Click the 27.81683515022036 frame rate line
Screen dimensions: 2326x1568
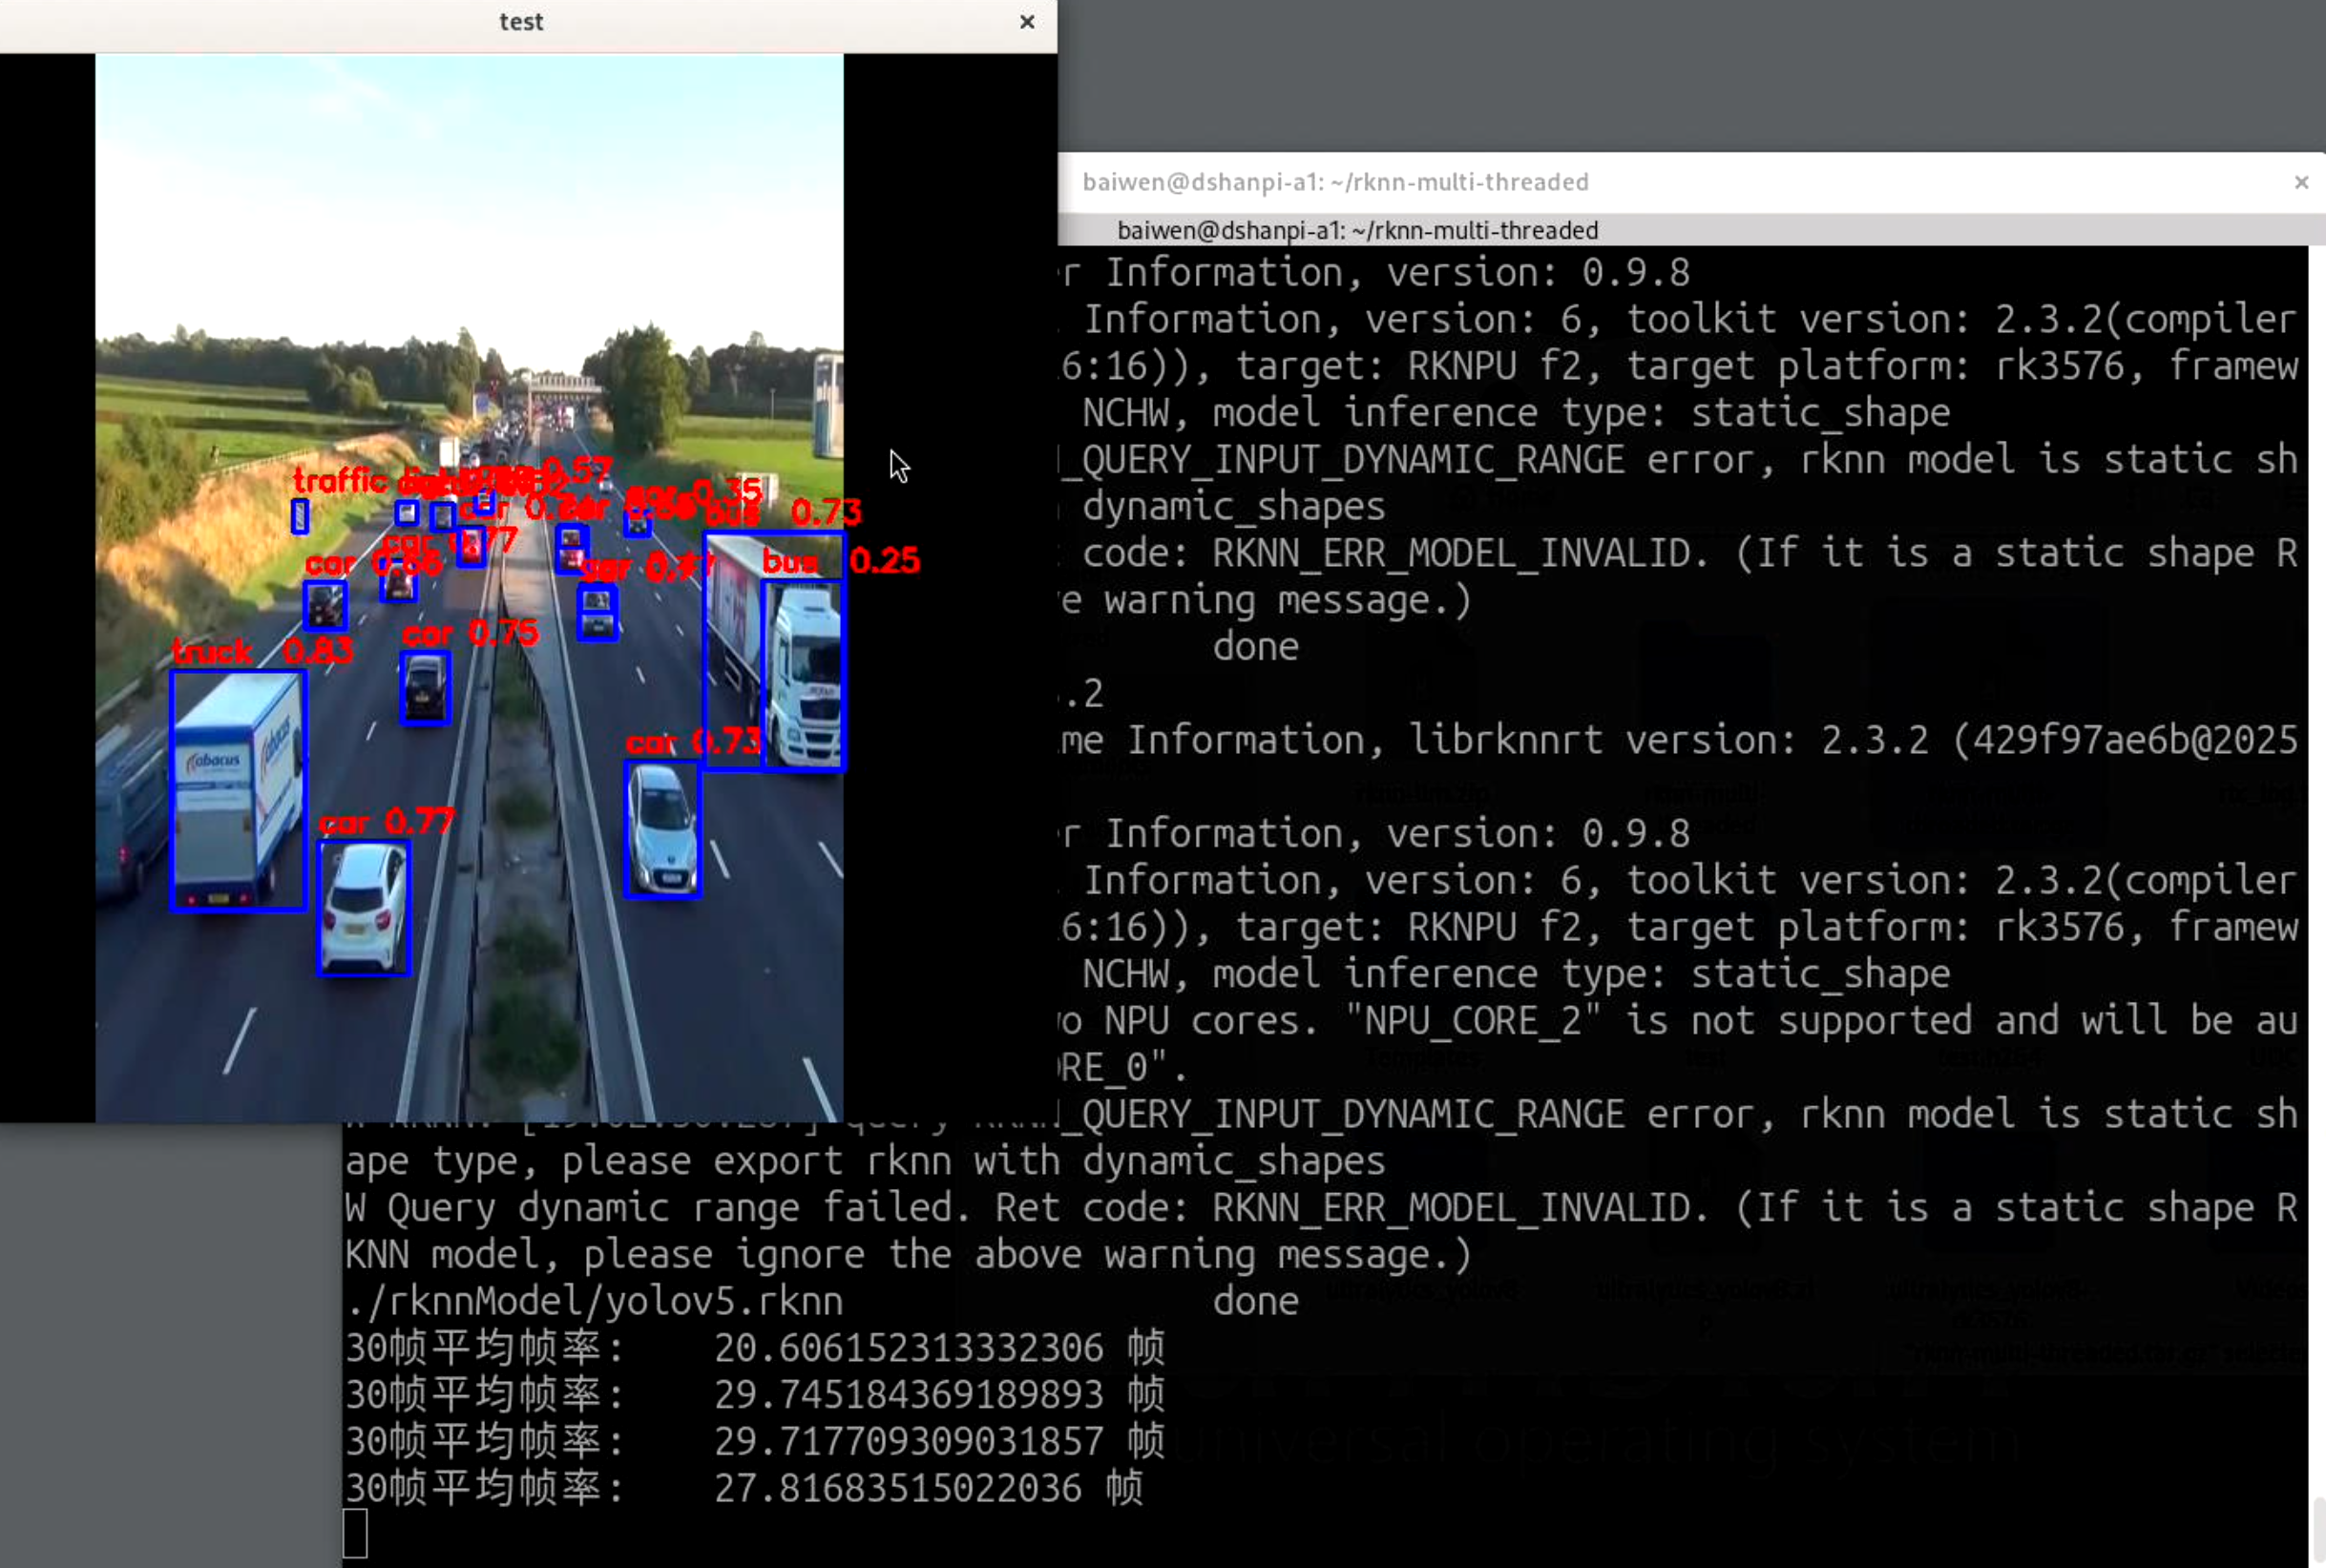coord(897,1488)
